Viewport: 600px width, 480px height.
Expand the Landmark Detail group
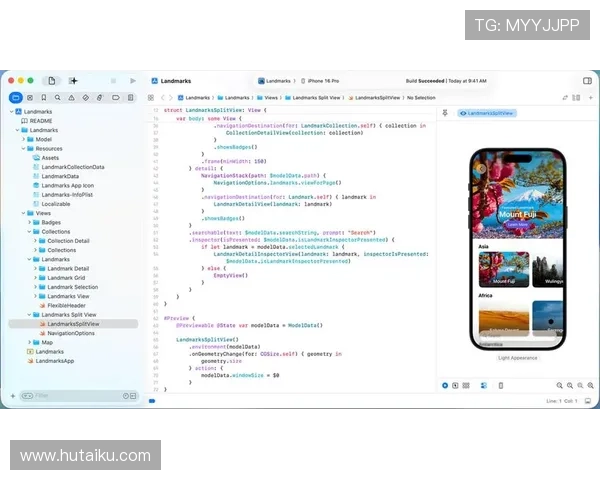tap(36, 268)
